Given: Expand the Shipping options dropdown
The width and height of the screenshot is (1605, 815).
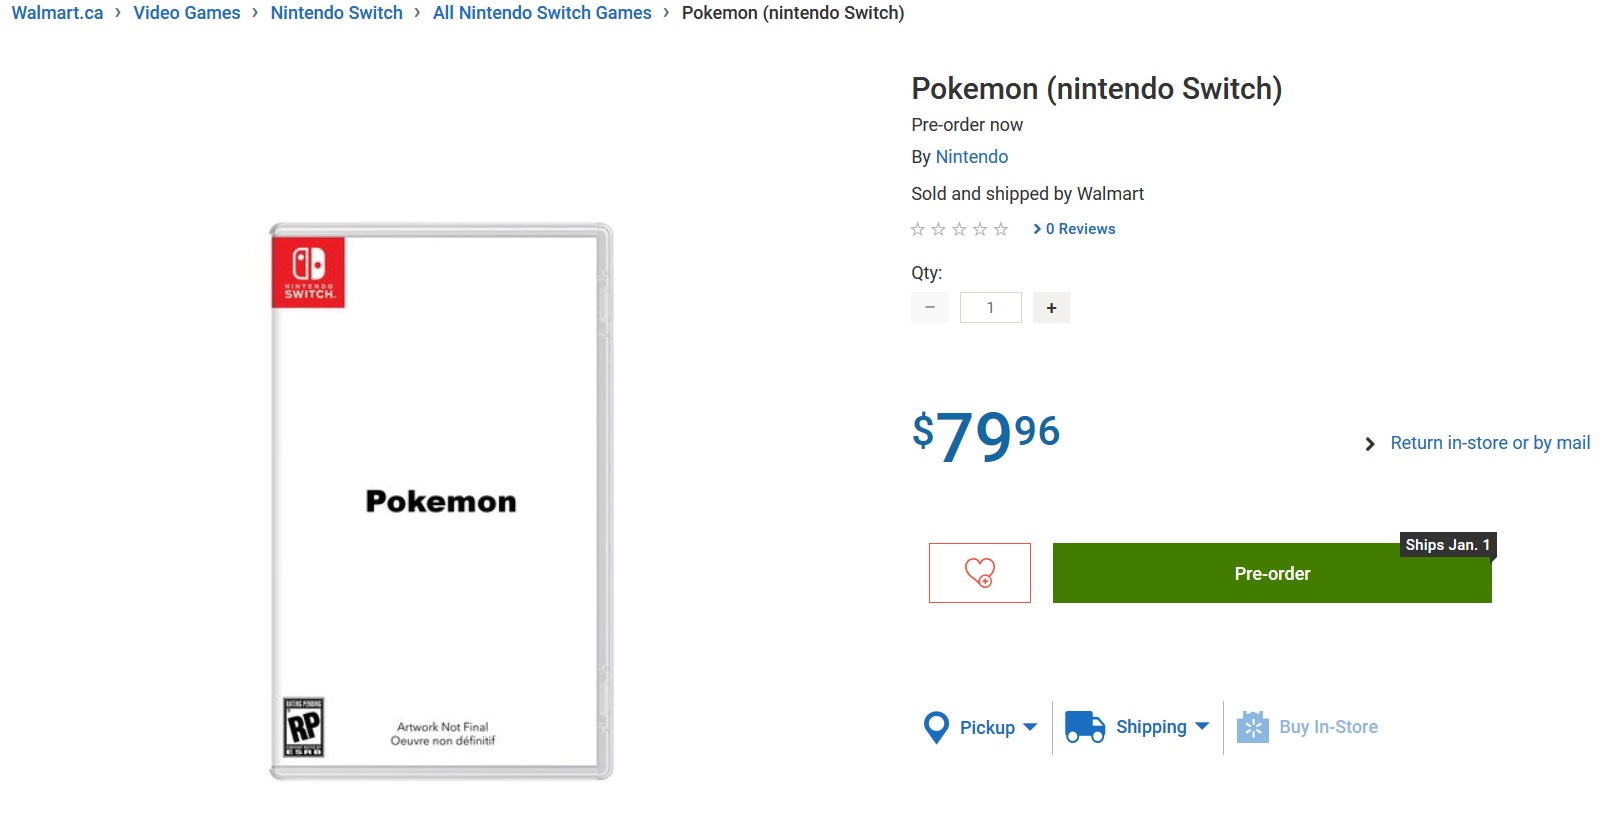Looking at the screenshot, I should coord(1203,727).
